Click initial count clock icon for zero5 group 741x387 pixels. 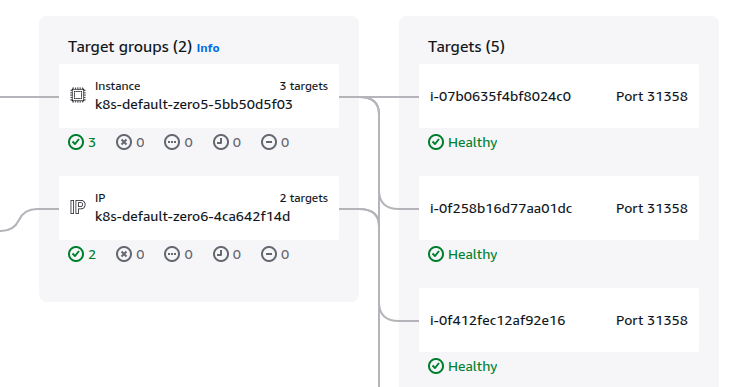pos(220,142)
